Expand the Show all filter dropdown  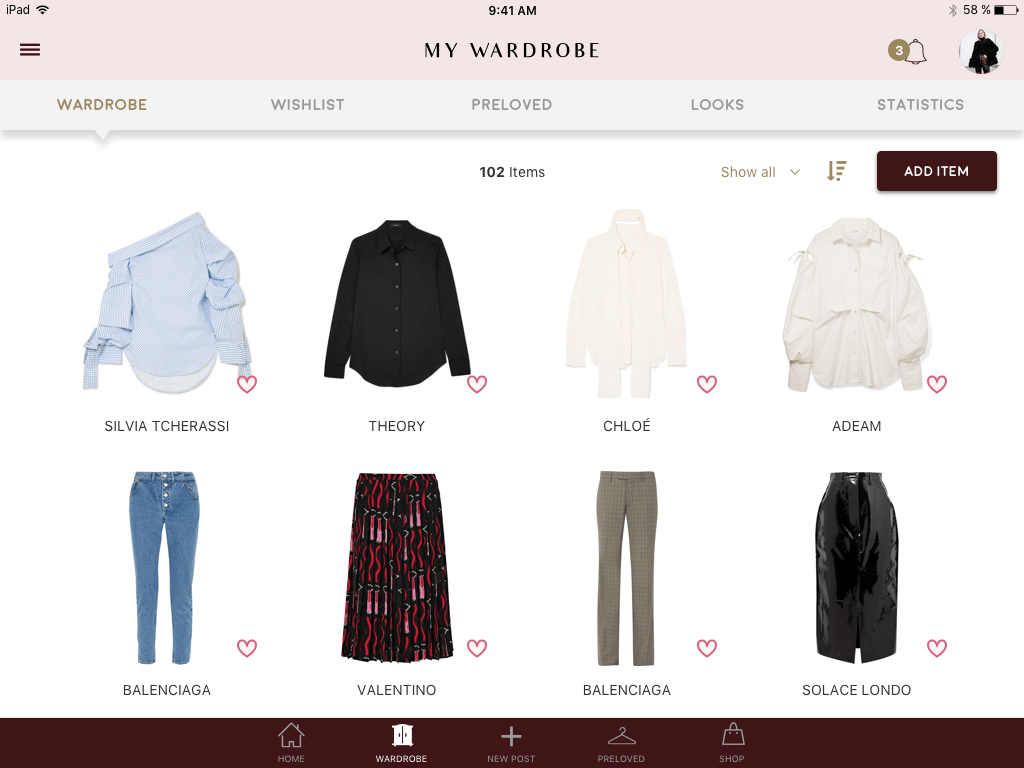click(x=761, y=172)
